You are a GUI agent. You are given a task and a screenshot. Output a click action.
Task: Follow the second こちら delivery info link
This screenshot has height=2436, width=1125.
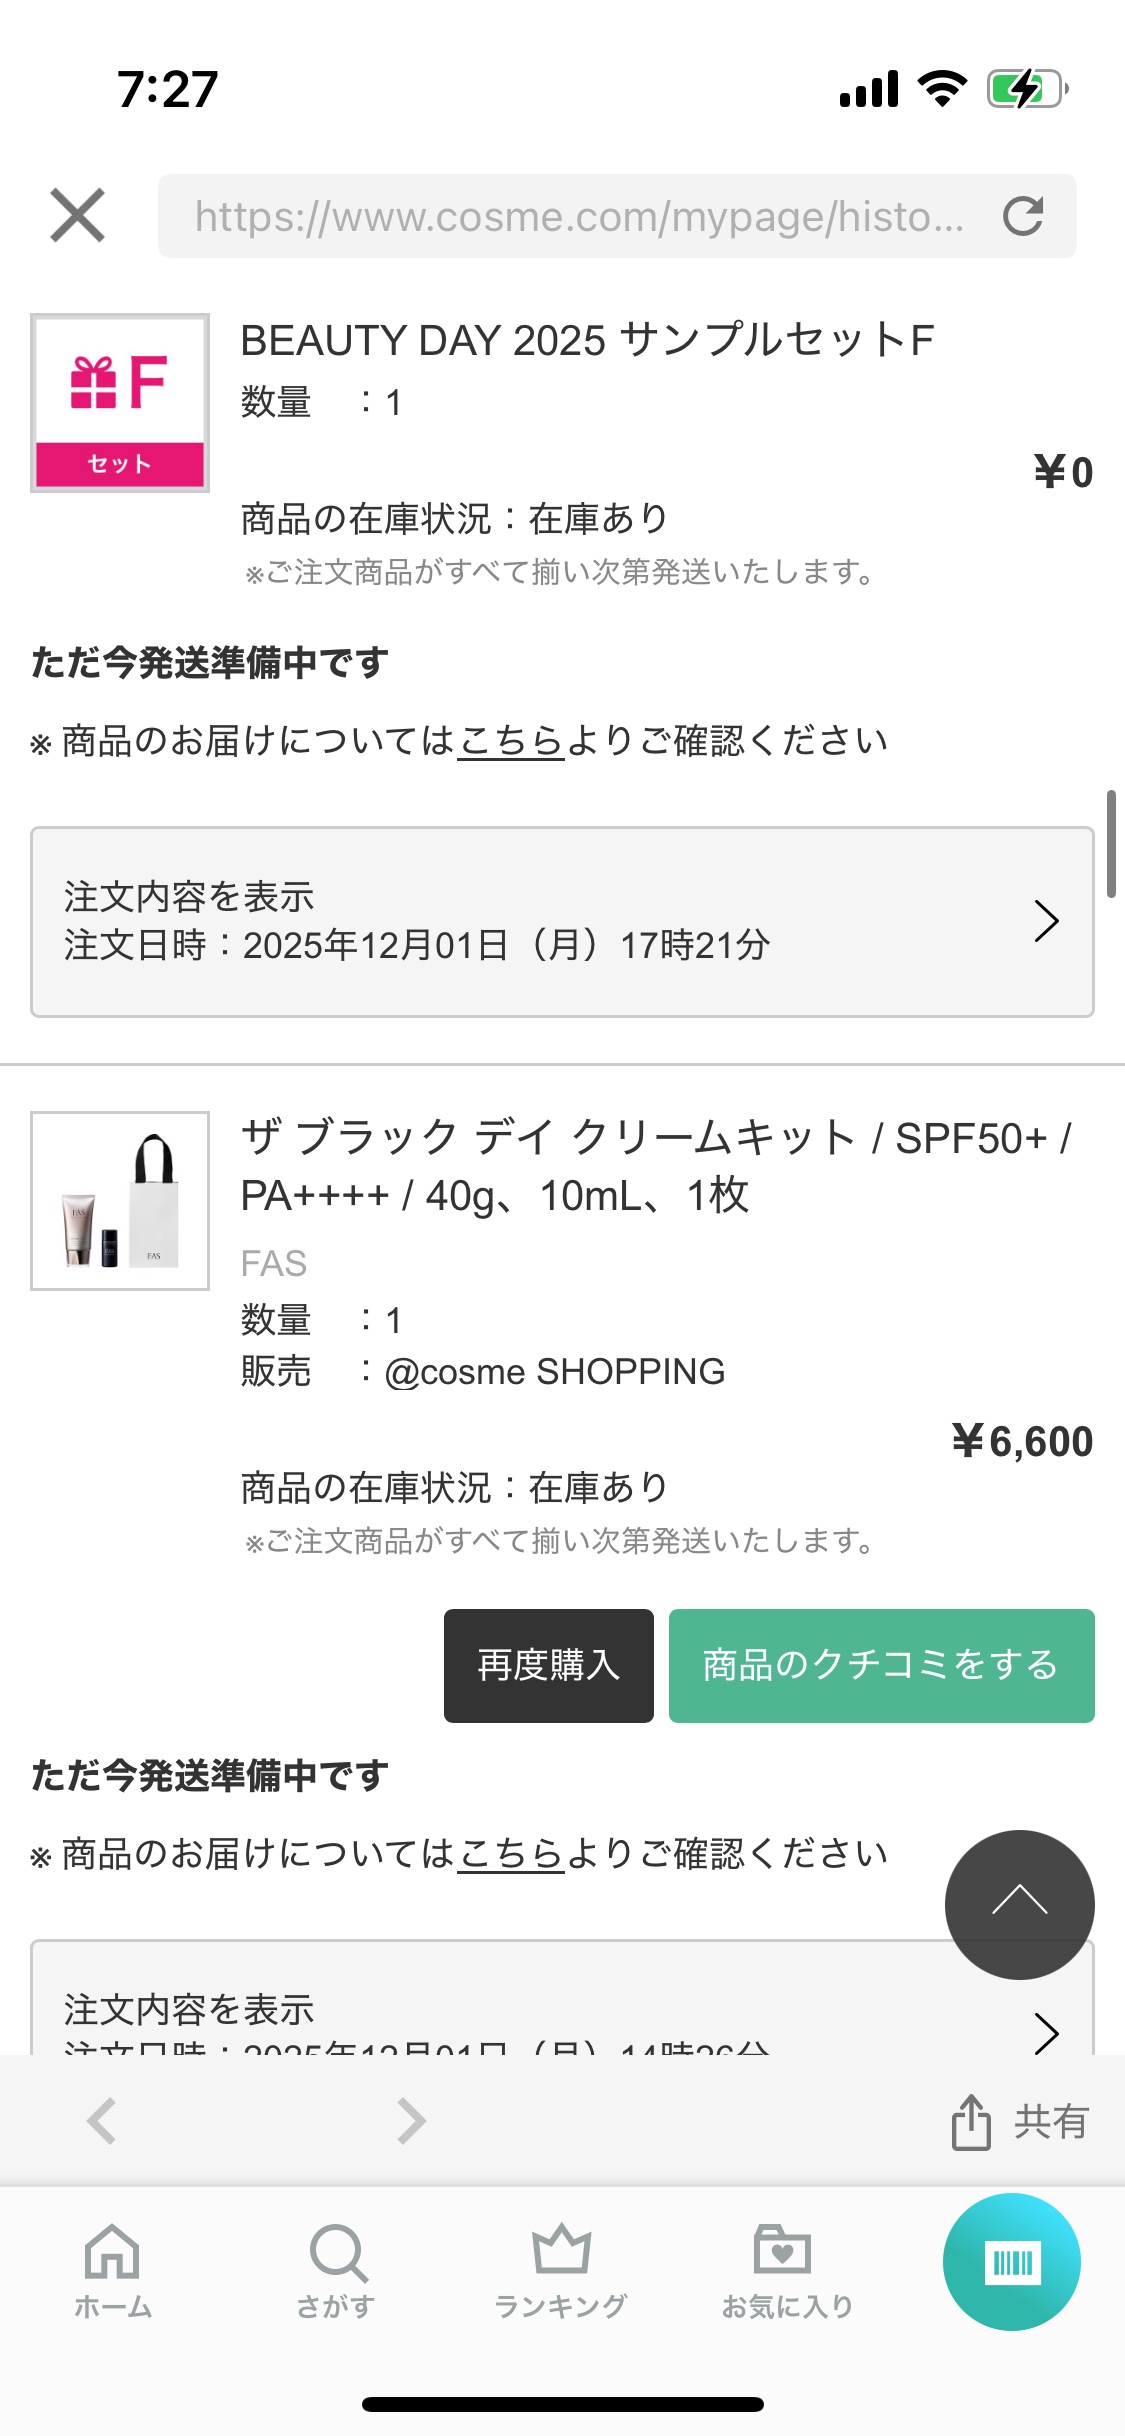(511, 1854)
